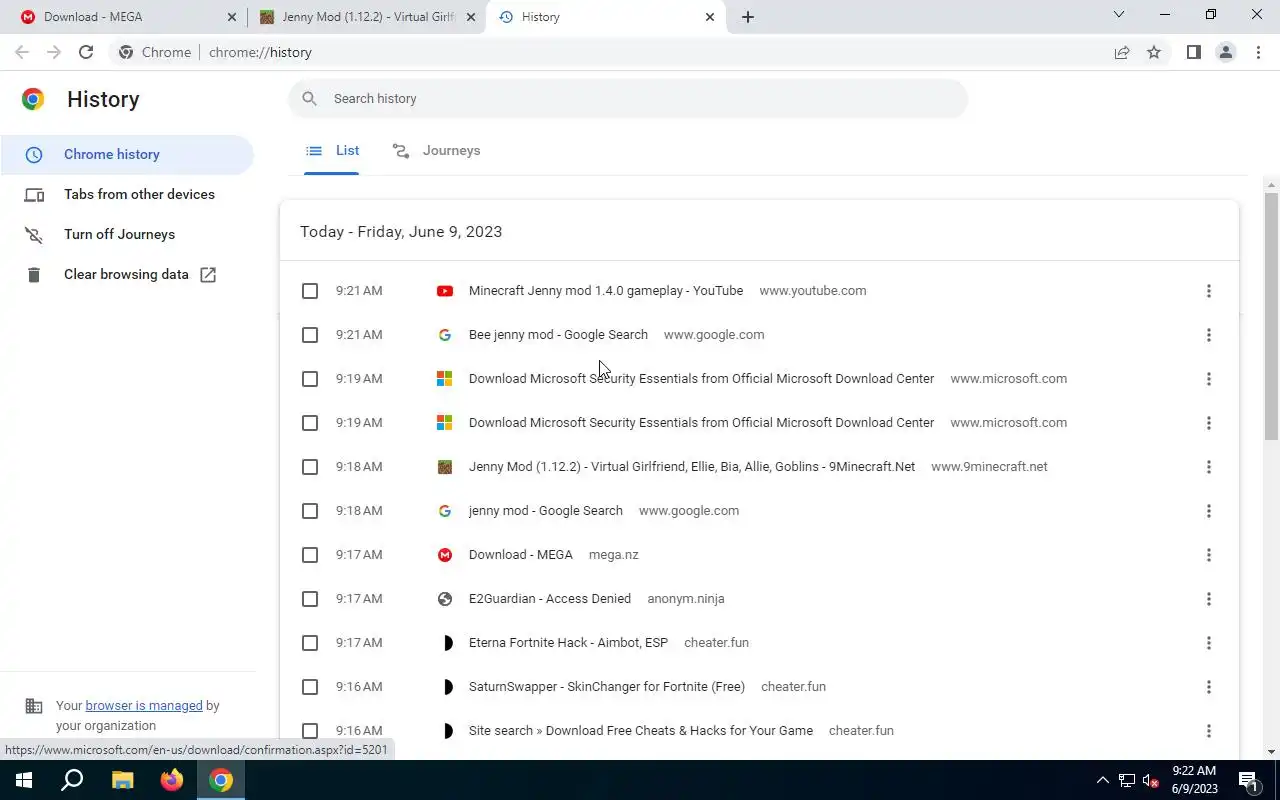The height and width of the screenshot is (800, 1280).
Task: Click the 9Minecraft favicon in history list
Action: click(445, 467)
